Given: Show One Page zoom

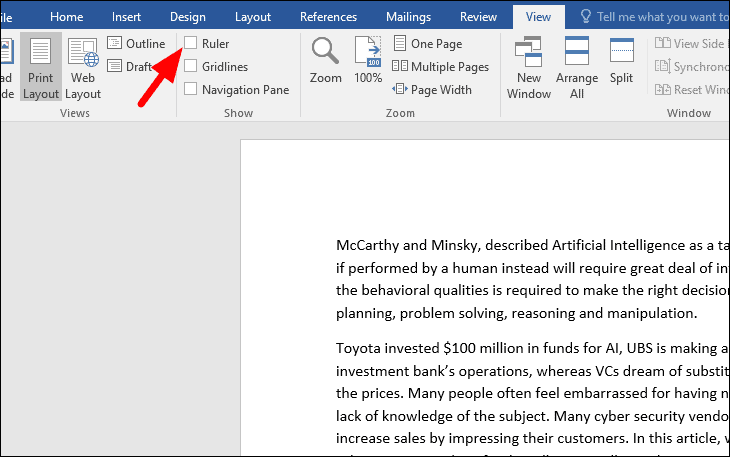Looking at the screenshot, I should [x=428, y=43].
